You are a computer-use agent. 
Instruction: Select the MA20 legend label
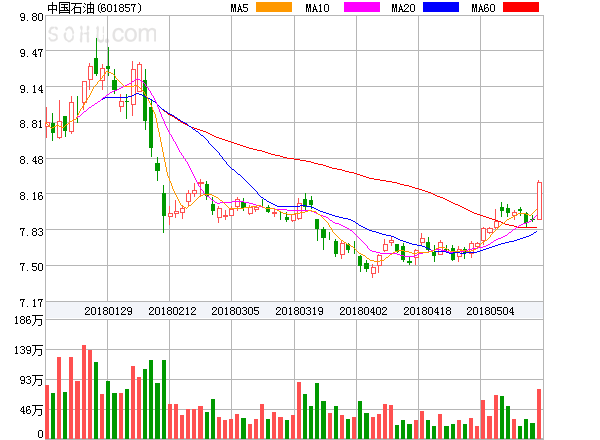click(403, 8)
